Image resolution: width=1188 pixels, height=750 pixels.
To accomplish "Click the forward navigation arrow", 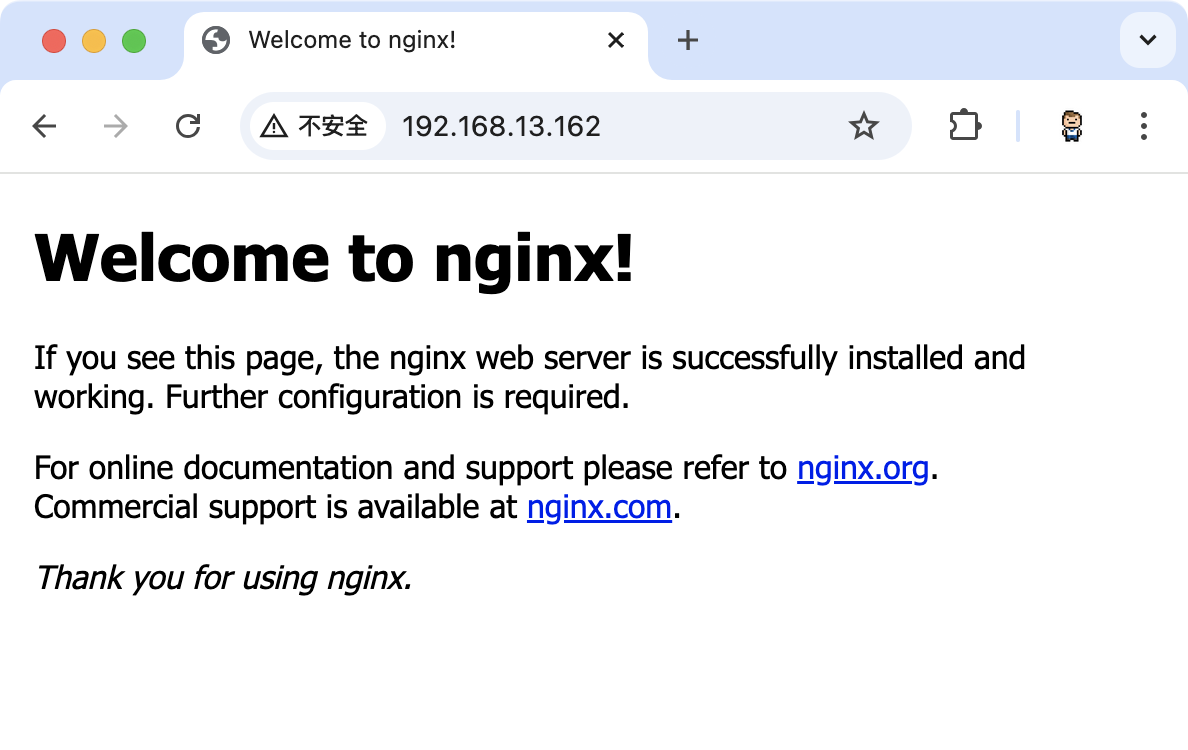I will pos(116,126).
